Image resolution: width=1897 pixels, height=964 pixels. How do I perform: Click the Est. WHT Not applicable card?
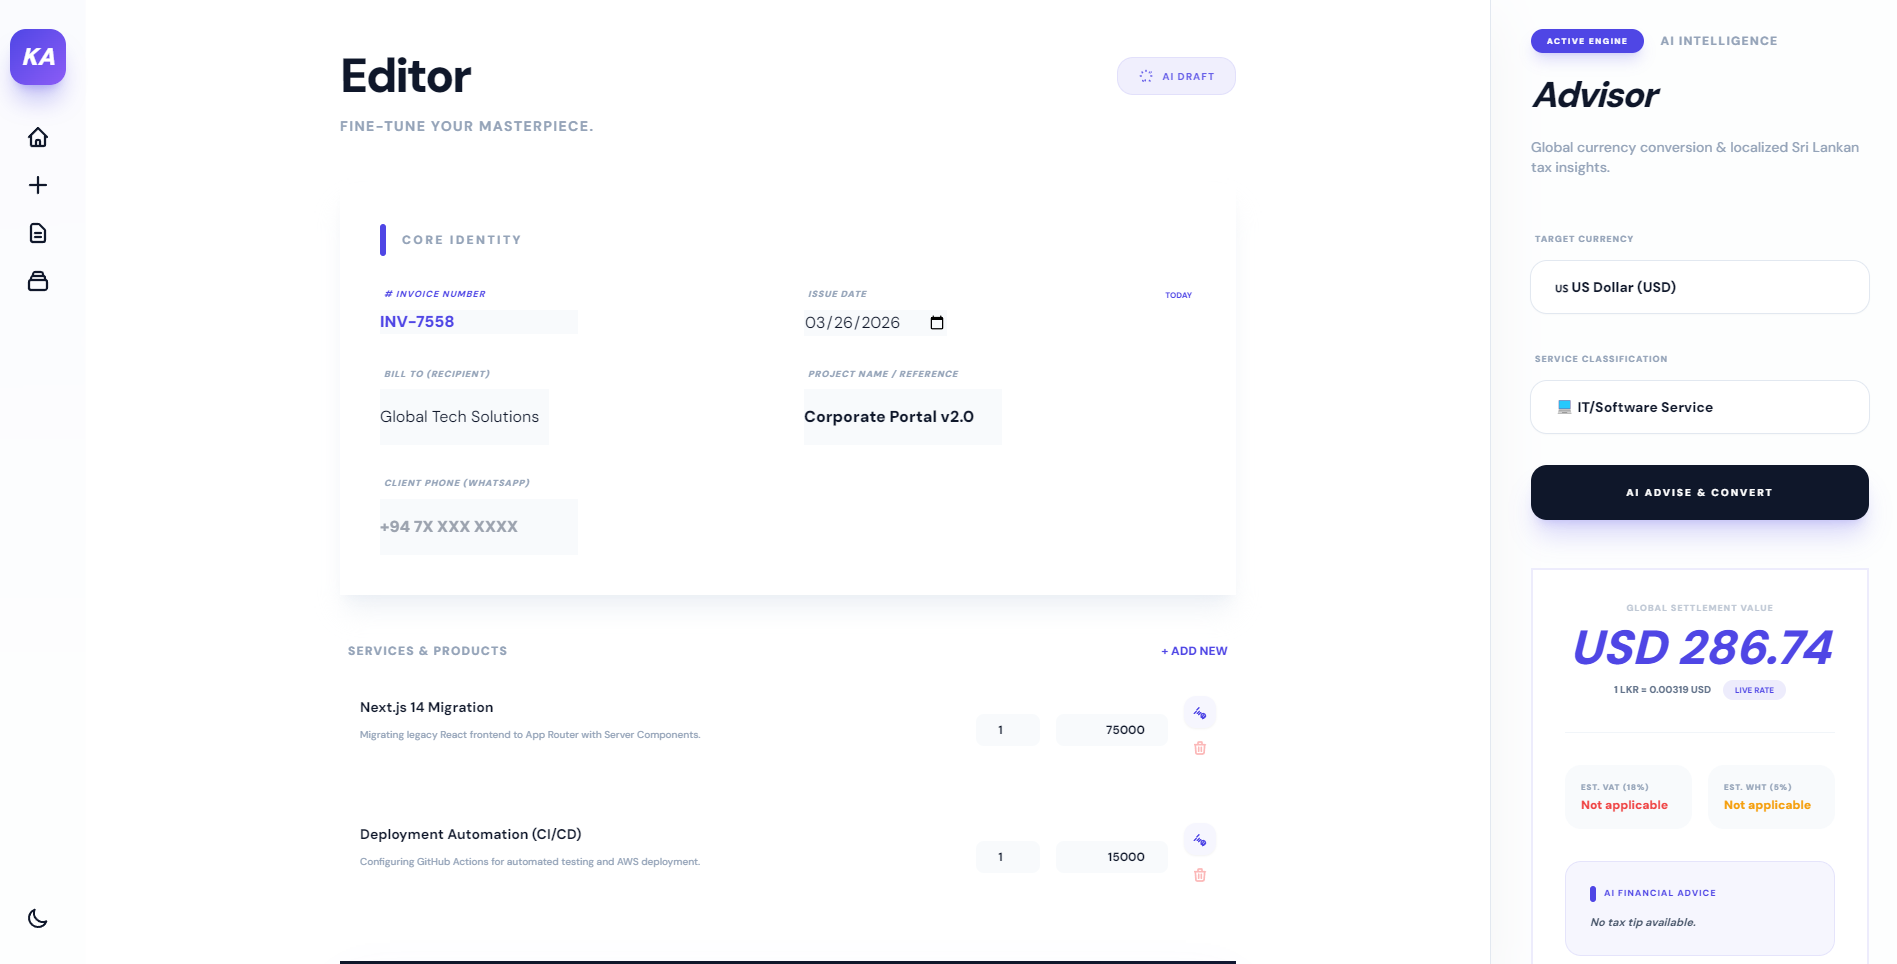[1771, 797]
